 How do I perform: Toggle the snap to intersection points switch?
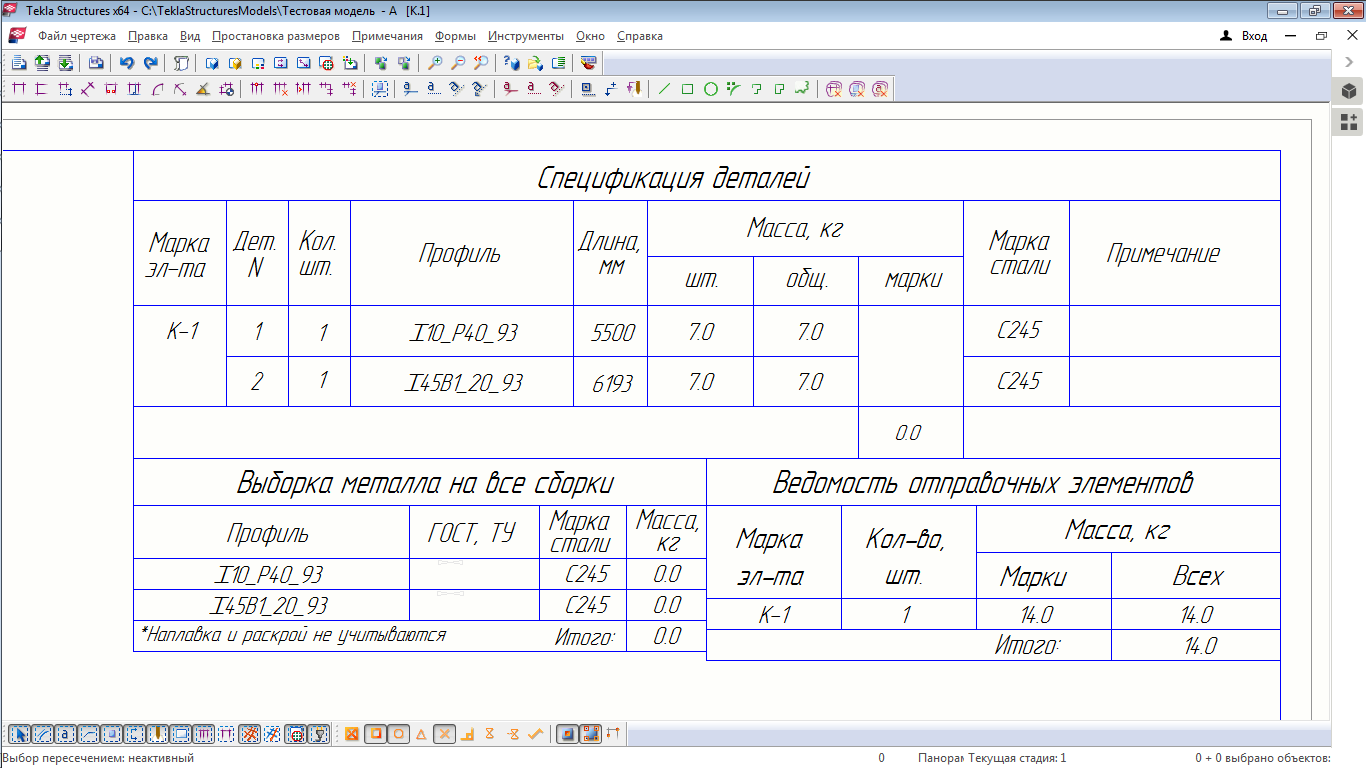[445, 735]
